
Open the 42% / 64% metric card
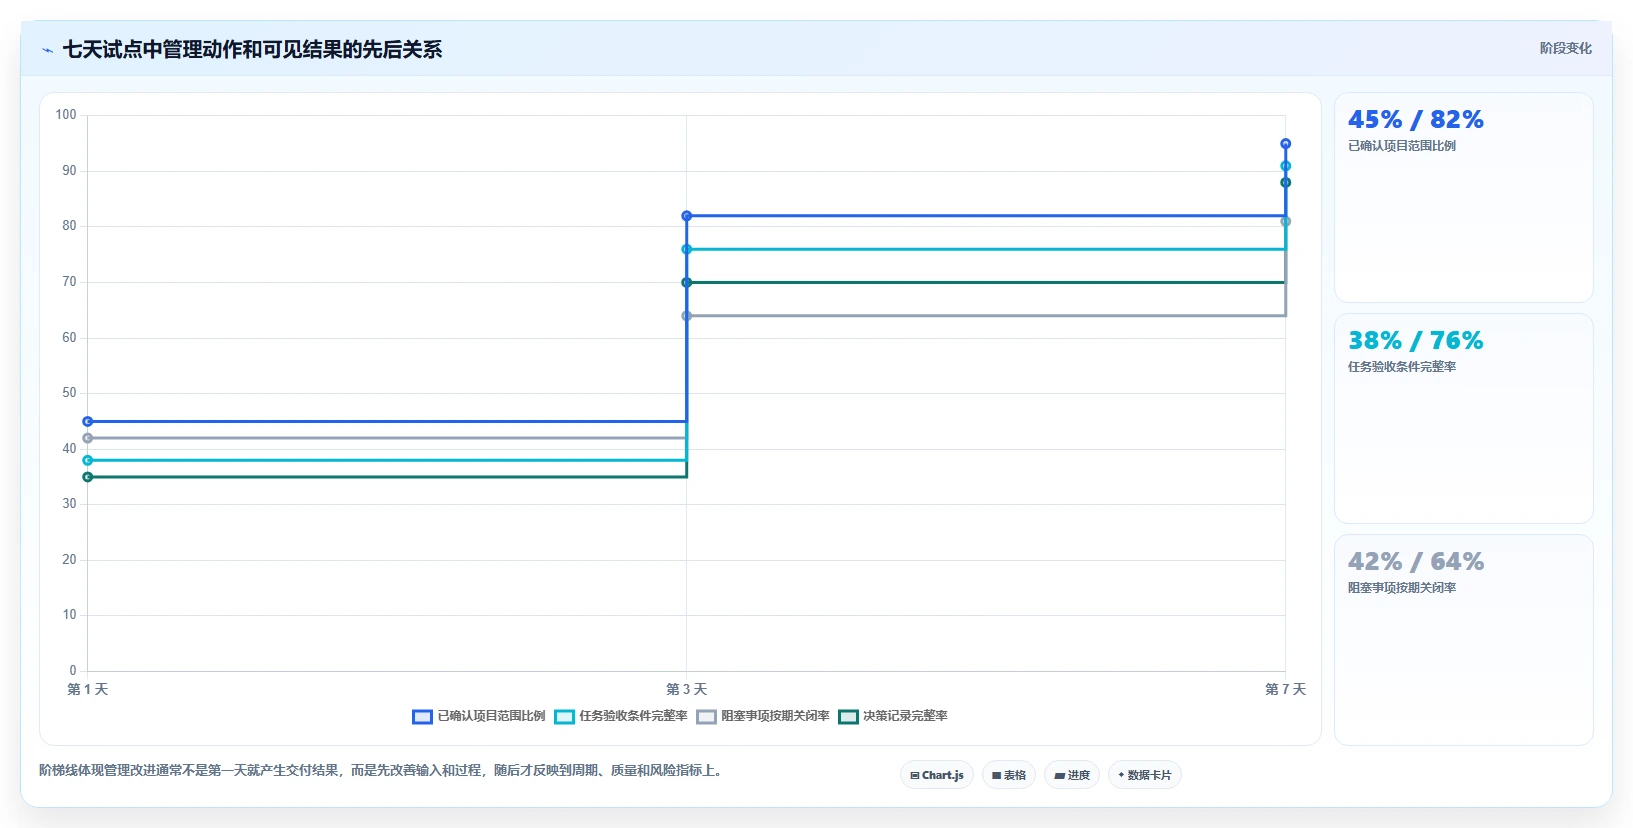point(1463,640)
